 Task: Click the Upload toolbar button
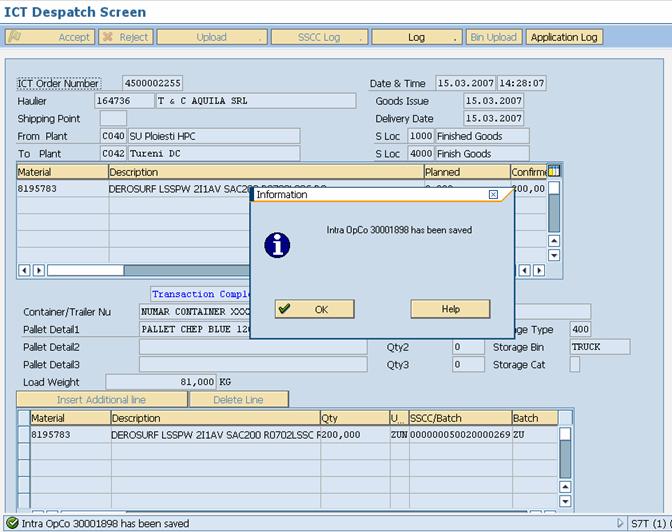pos(211,37)
